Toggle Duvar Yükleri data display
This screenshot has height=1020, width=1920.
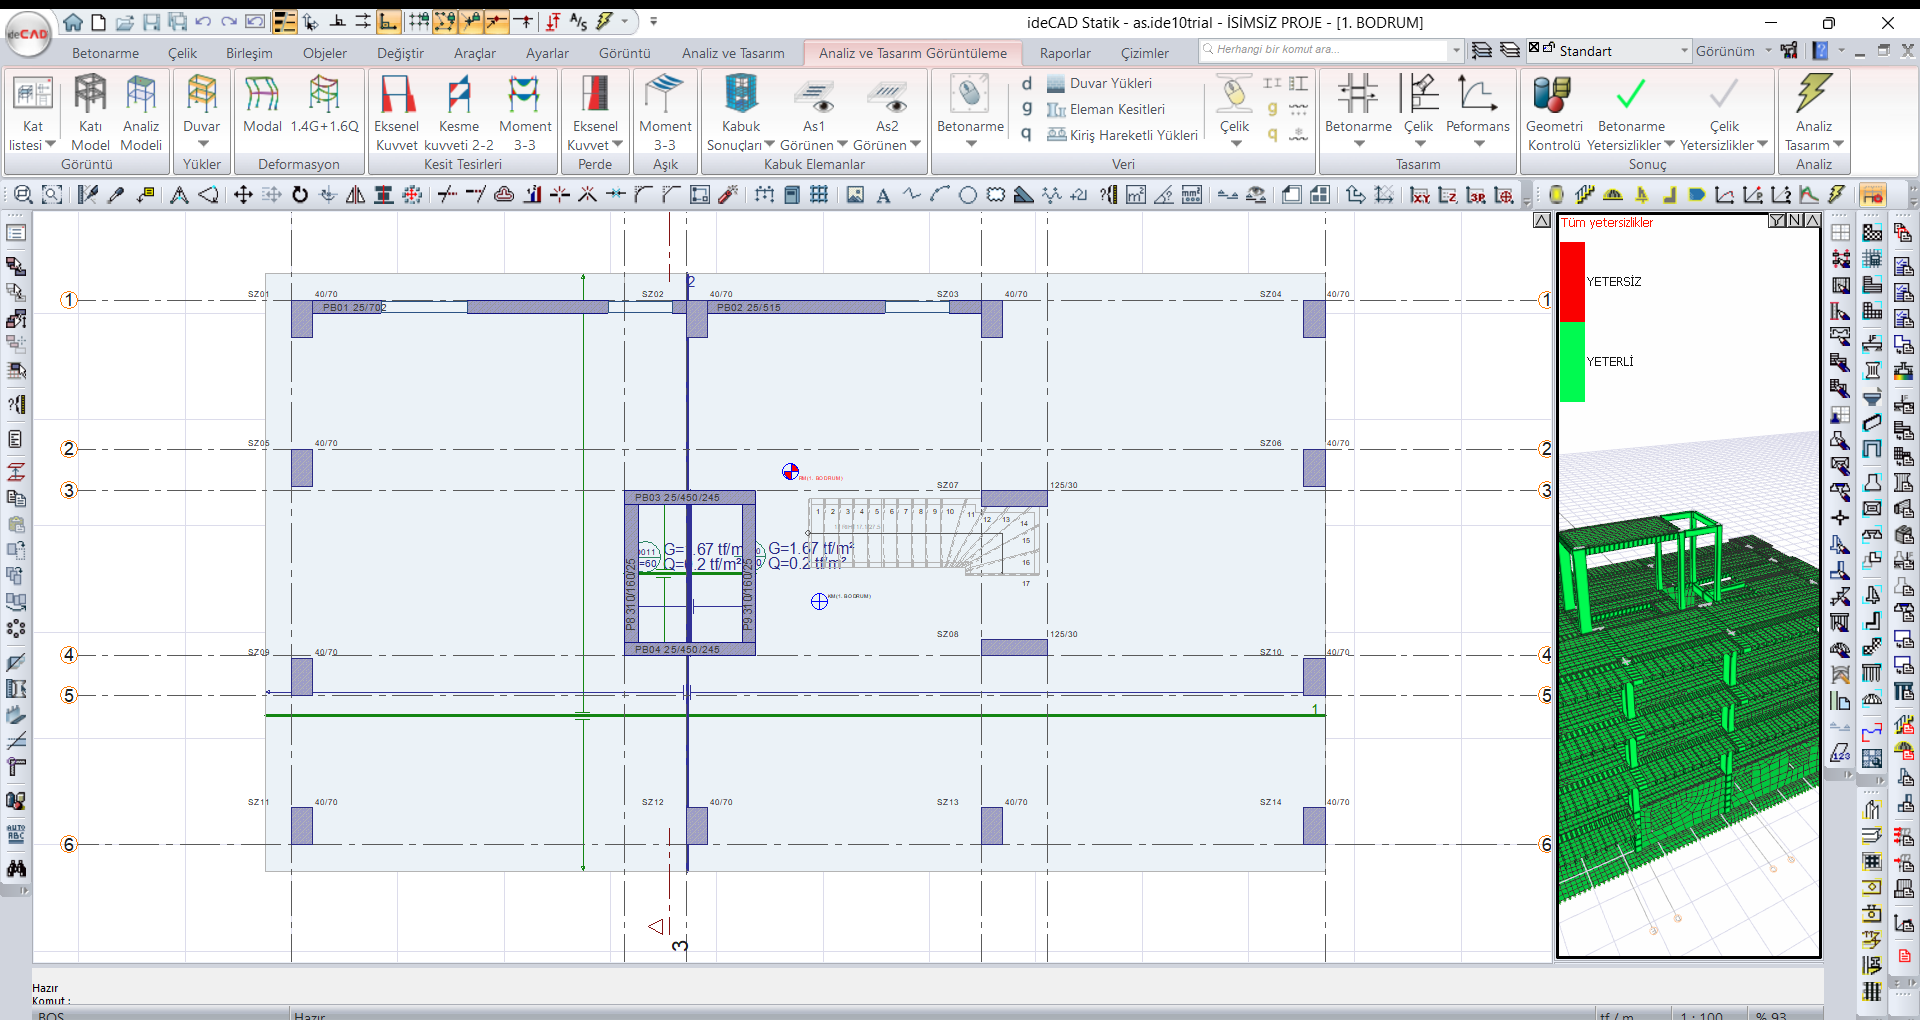pos(1109,83)
